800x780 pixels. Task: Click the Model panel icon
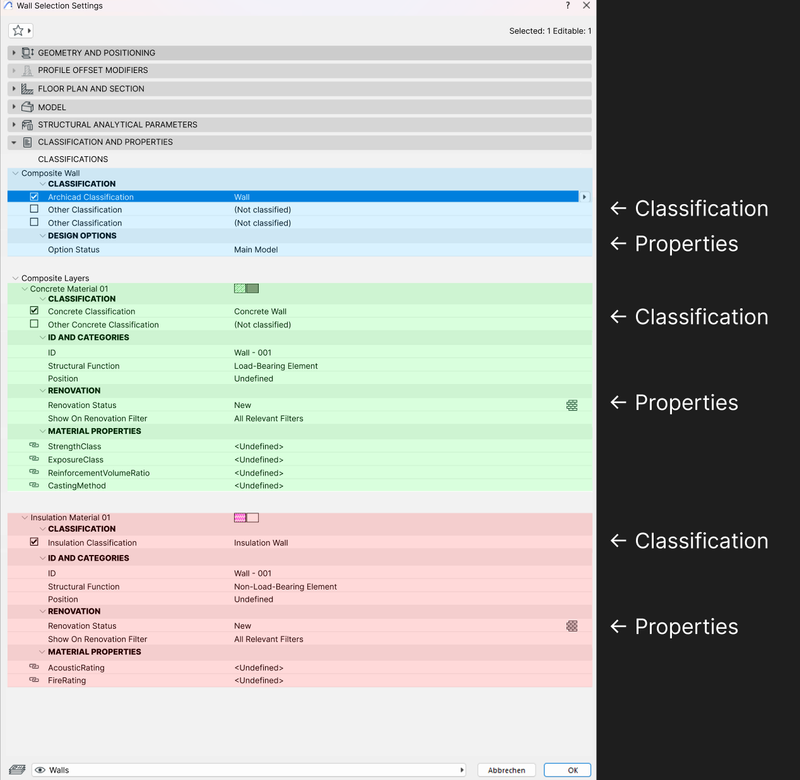pyautogui.click(x=27, y=107)
